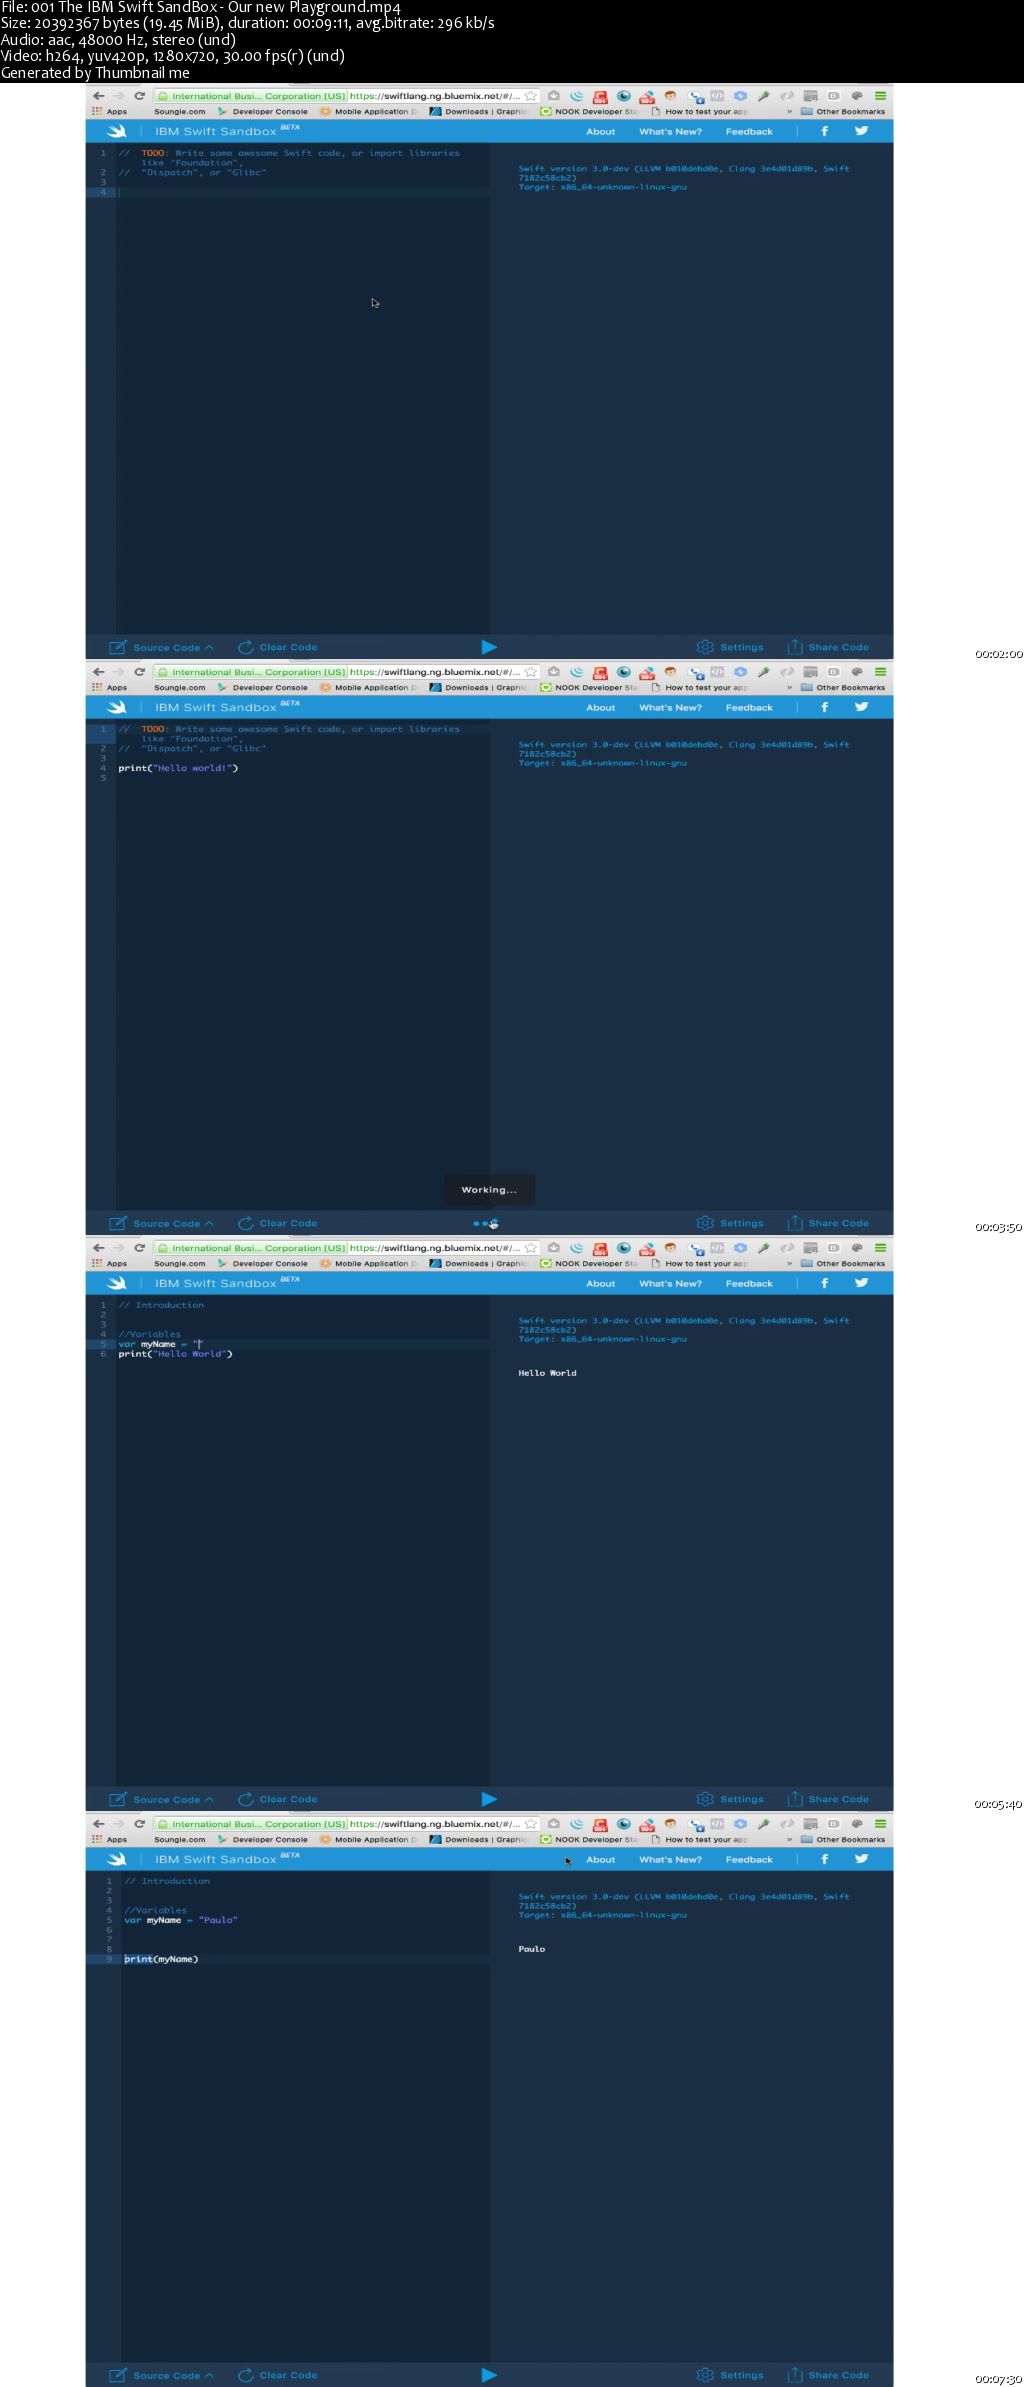This screenshot has width=1024, height=2387.
Task: Click Clear Code in the 00:05:40 frame
Action: point(277,1799)
